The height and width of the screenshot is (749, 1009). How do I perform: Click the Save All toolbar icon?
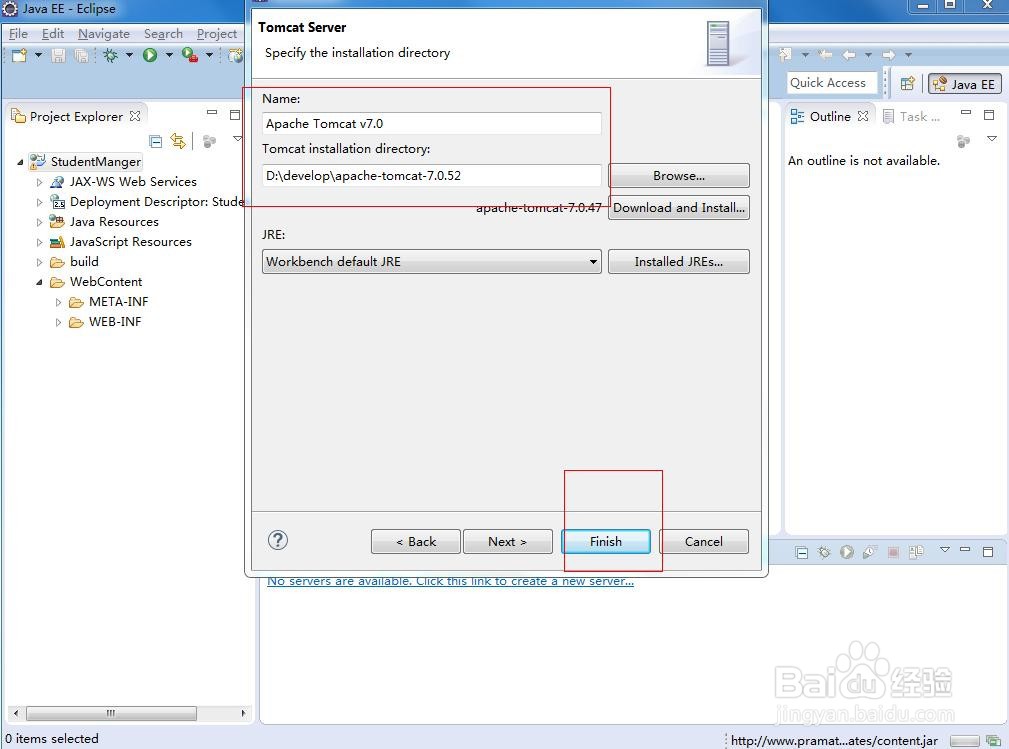tap(81, 55)
